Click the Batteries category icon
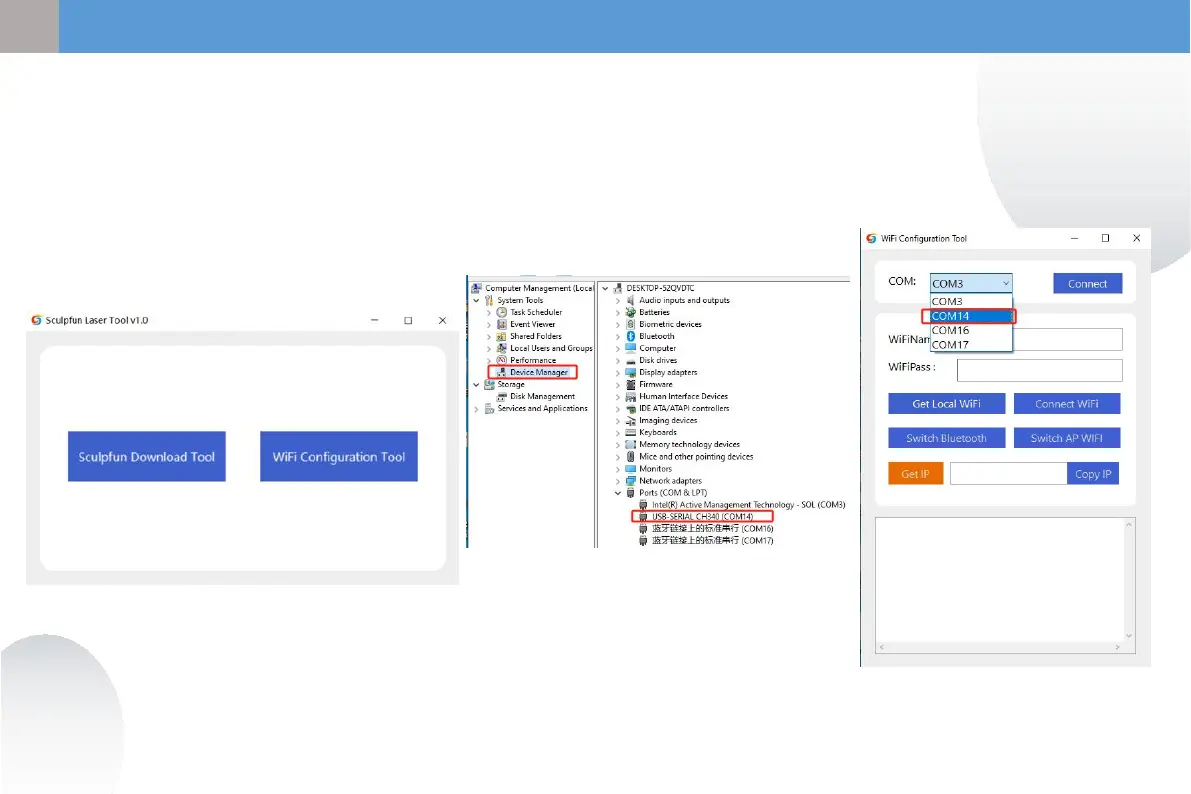1191x794 pixels. point(630,312)
